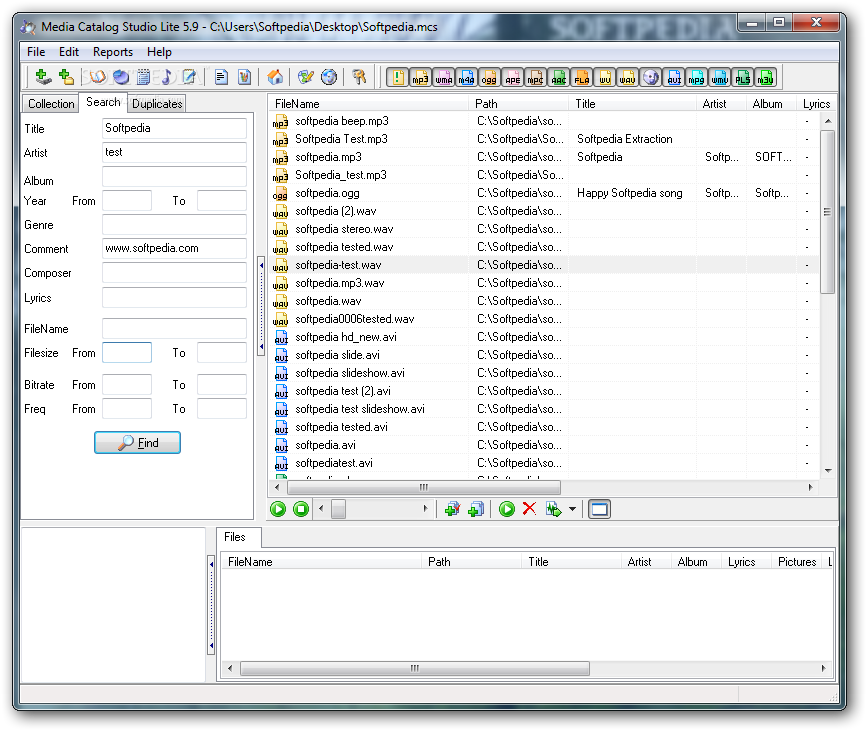Click the Find button
Image resolution: width=867 pixels, height=731 pixels.
click(x=137, y=442)
